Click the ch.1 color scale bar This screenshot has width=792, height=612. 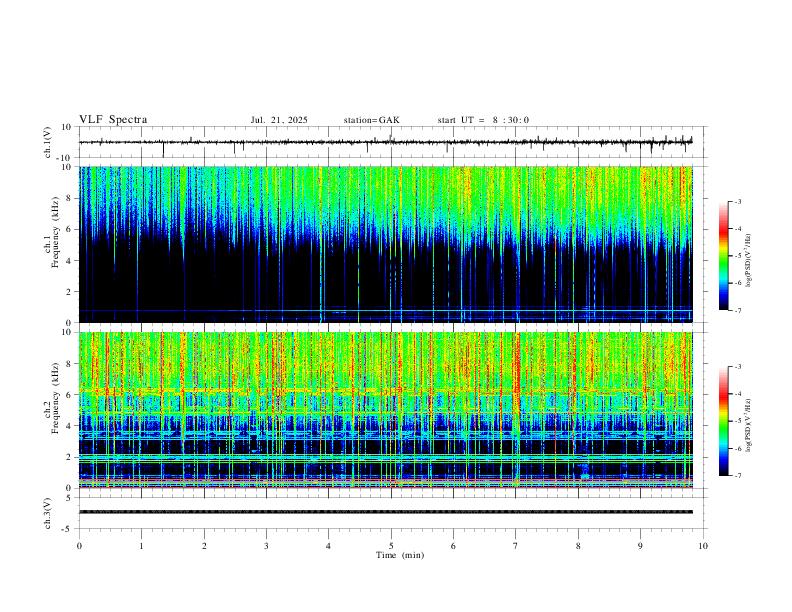tap(723, 256)
